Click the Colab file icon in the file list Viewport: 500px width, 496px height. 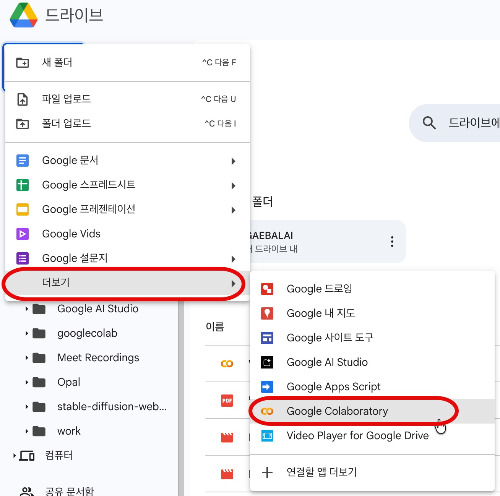227,364
